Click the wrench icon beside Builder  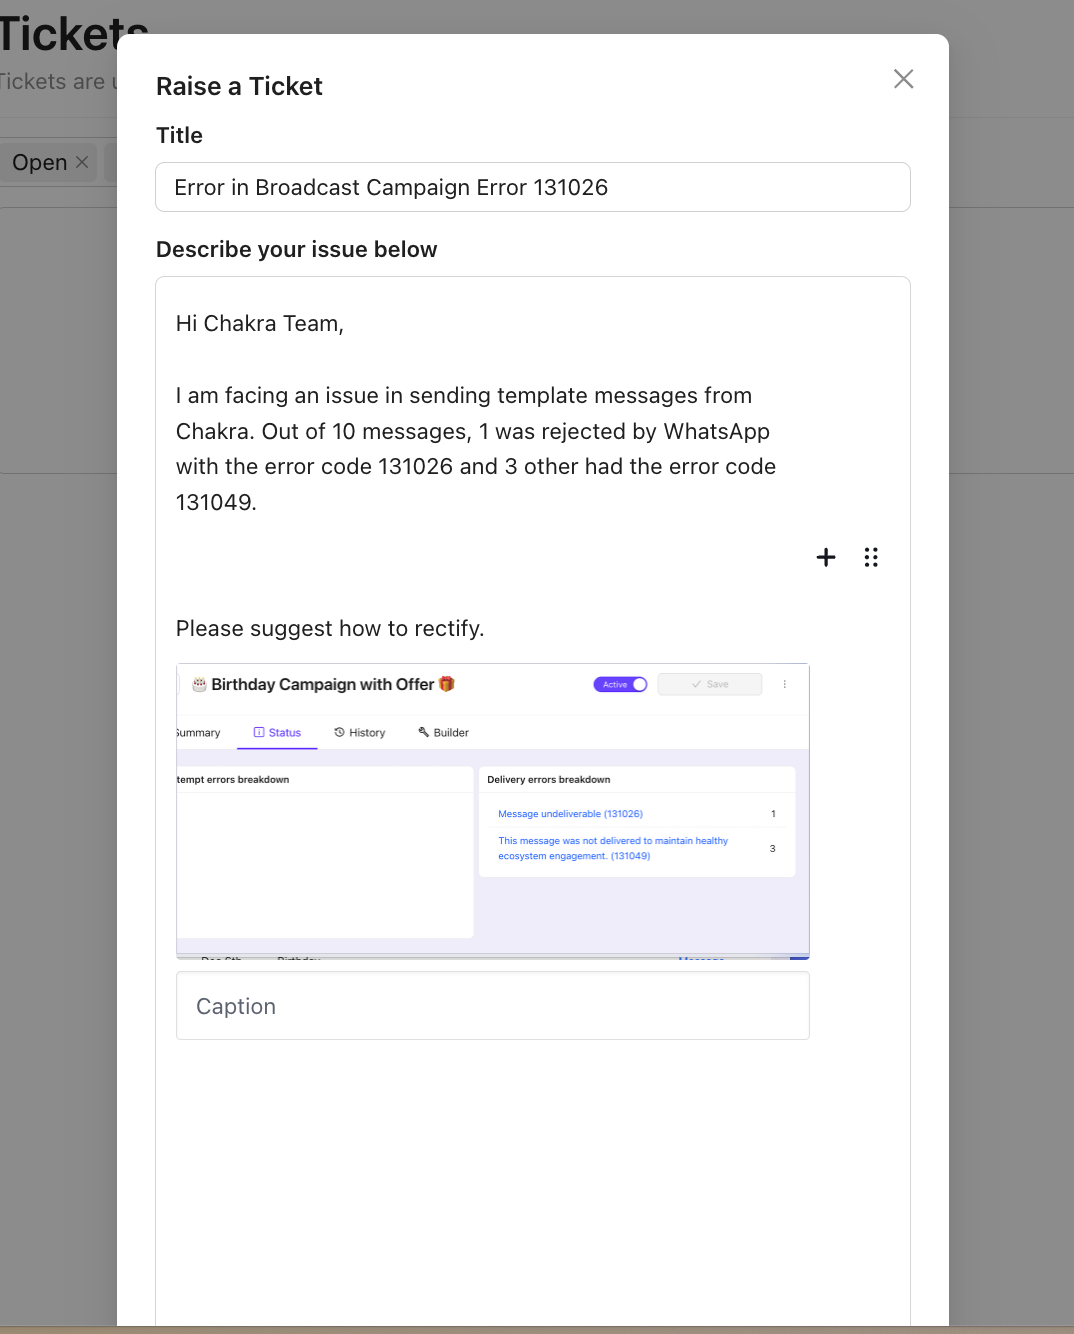[x=424, y=732]
